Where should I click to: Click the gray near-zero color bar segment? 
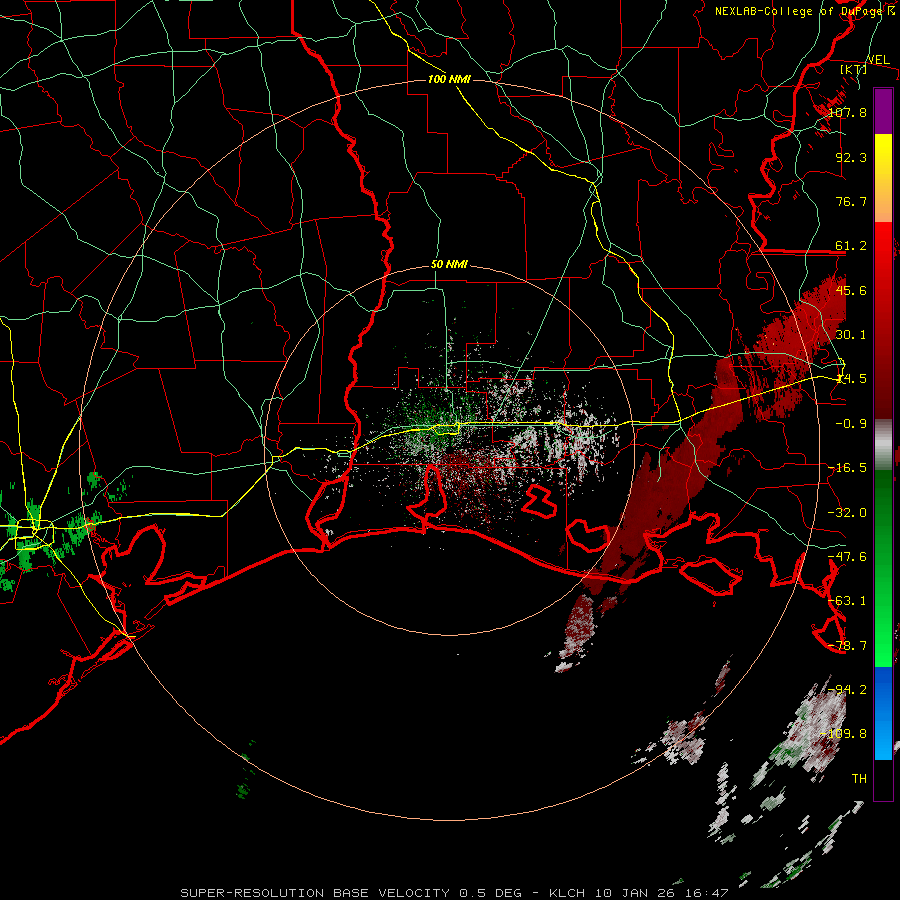tap(883, 444)
